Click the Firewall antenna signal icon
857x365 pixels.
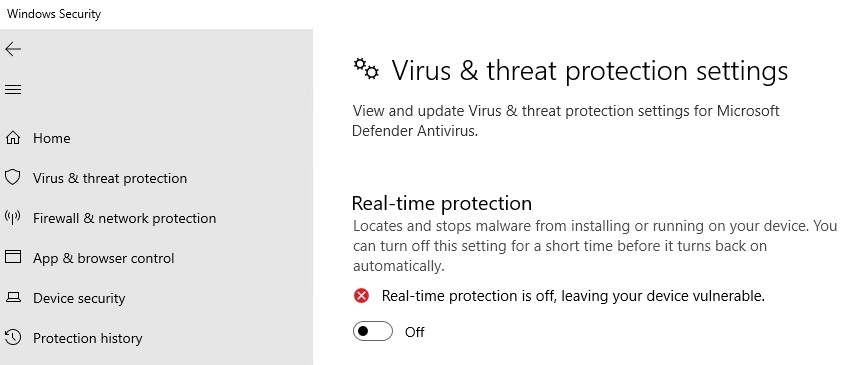13,217
